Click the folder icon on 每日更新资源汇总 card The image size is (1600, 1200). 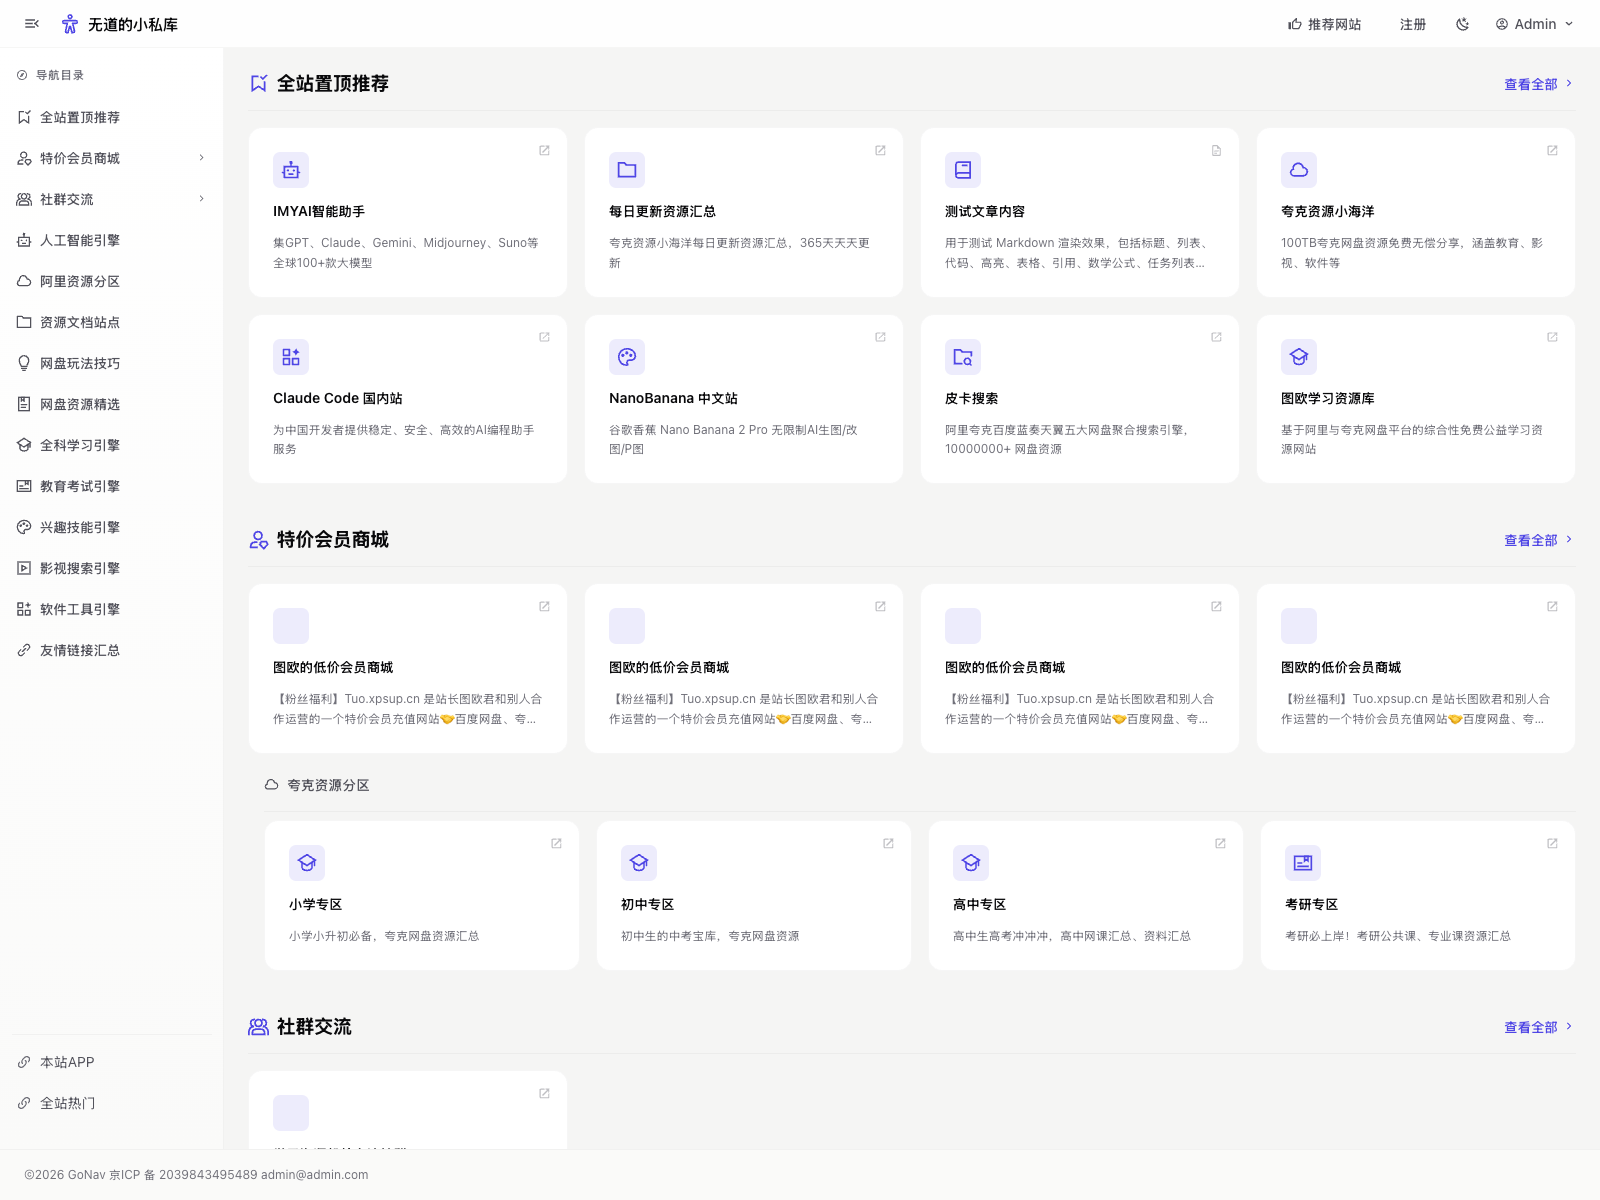(x=627, y=170)
